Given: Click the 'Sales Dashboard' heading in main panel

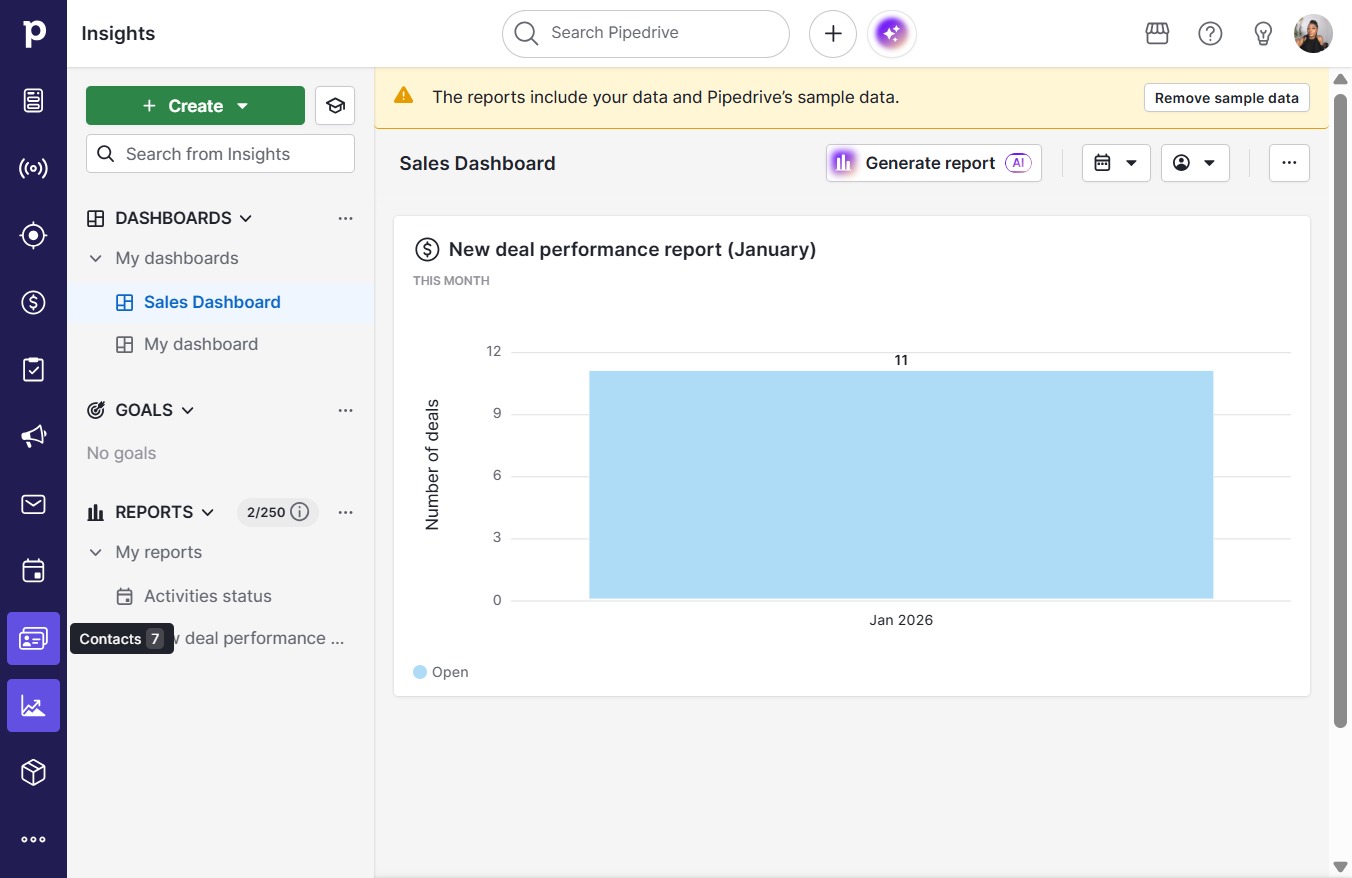Looking at the screenshot, I should point(477,163).
